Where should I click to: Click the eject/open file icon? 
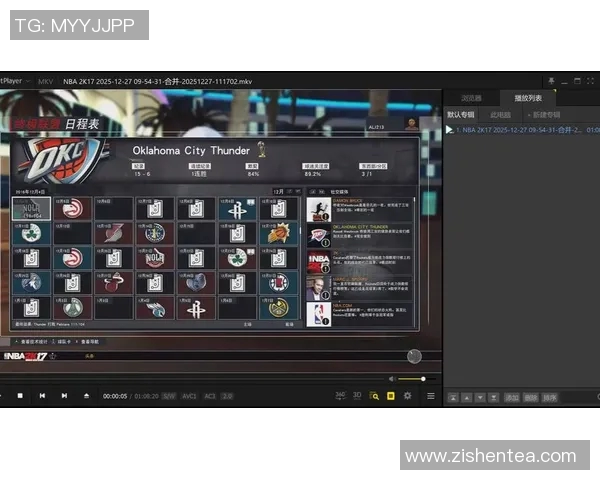coord(85,396)
